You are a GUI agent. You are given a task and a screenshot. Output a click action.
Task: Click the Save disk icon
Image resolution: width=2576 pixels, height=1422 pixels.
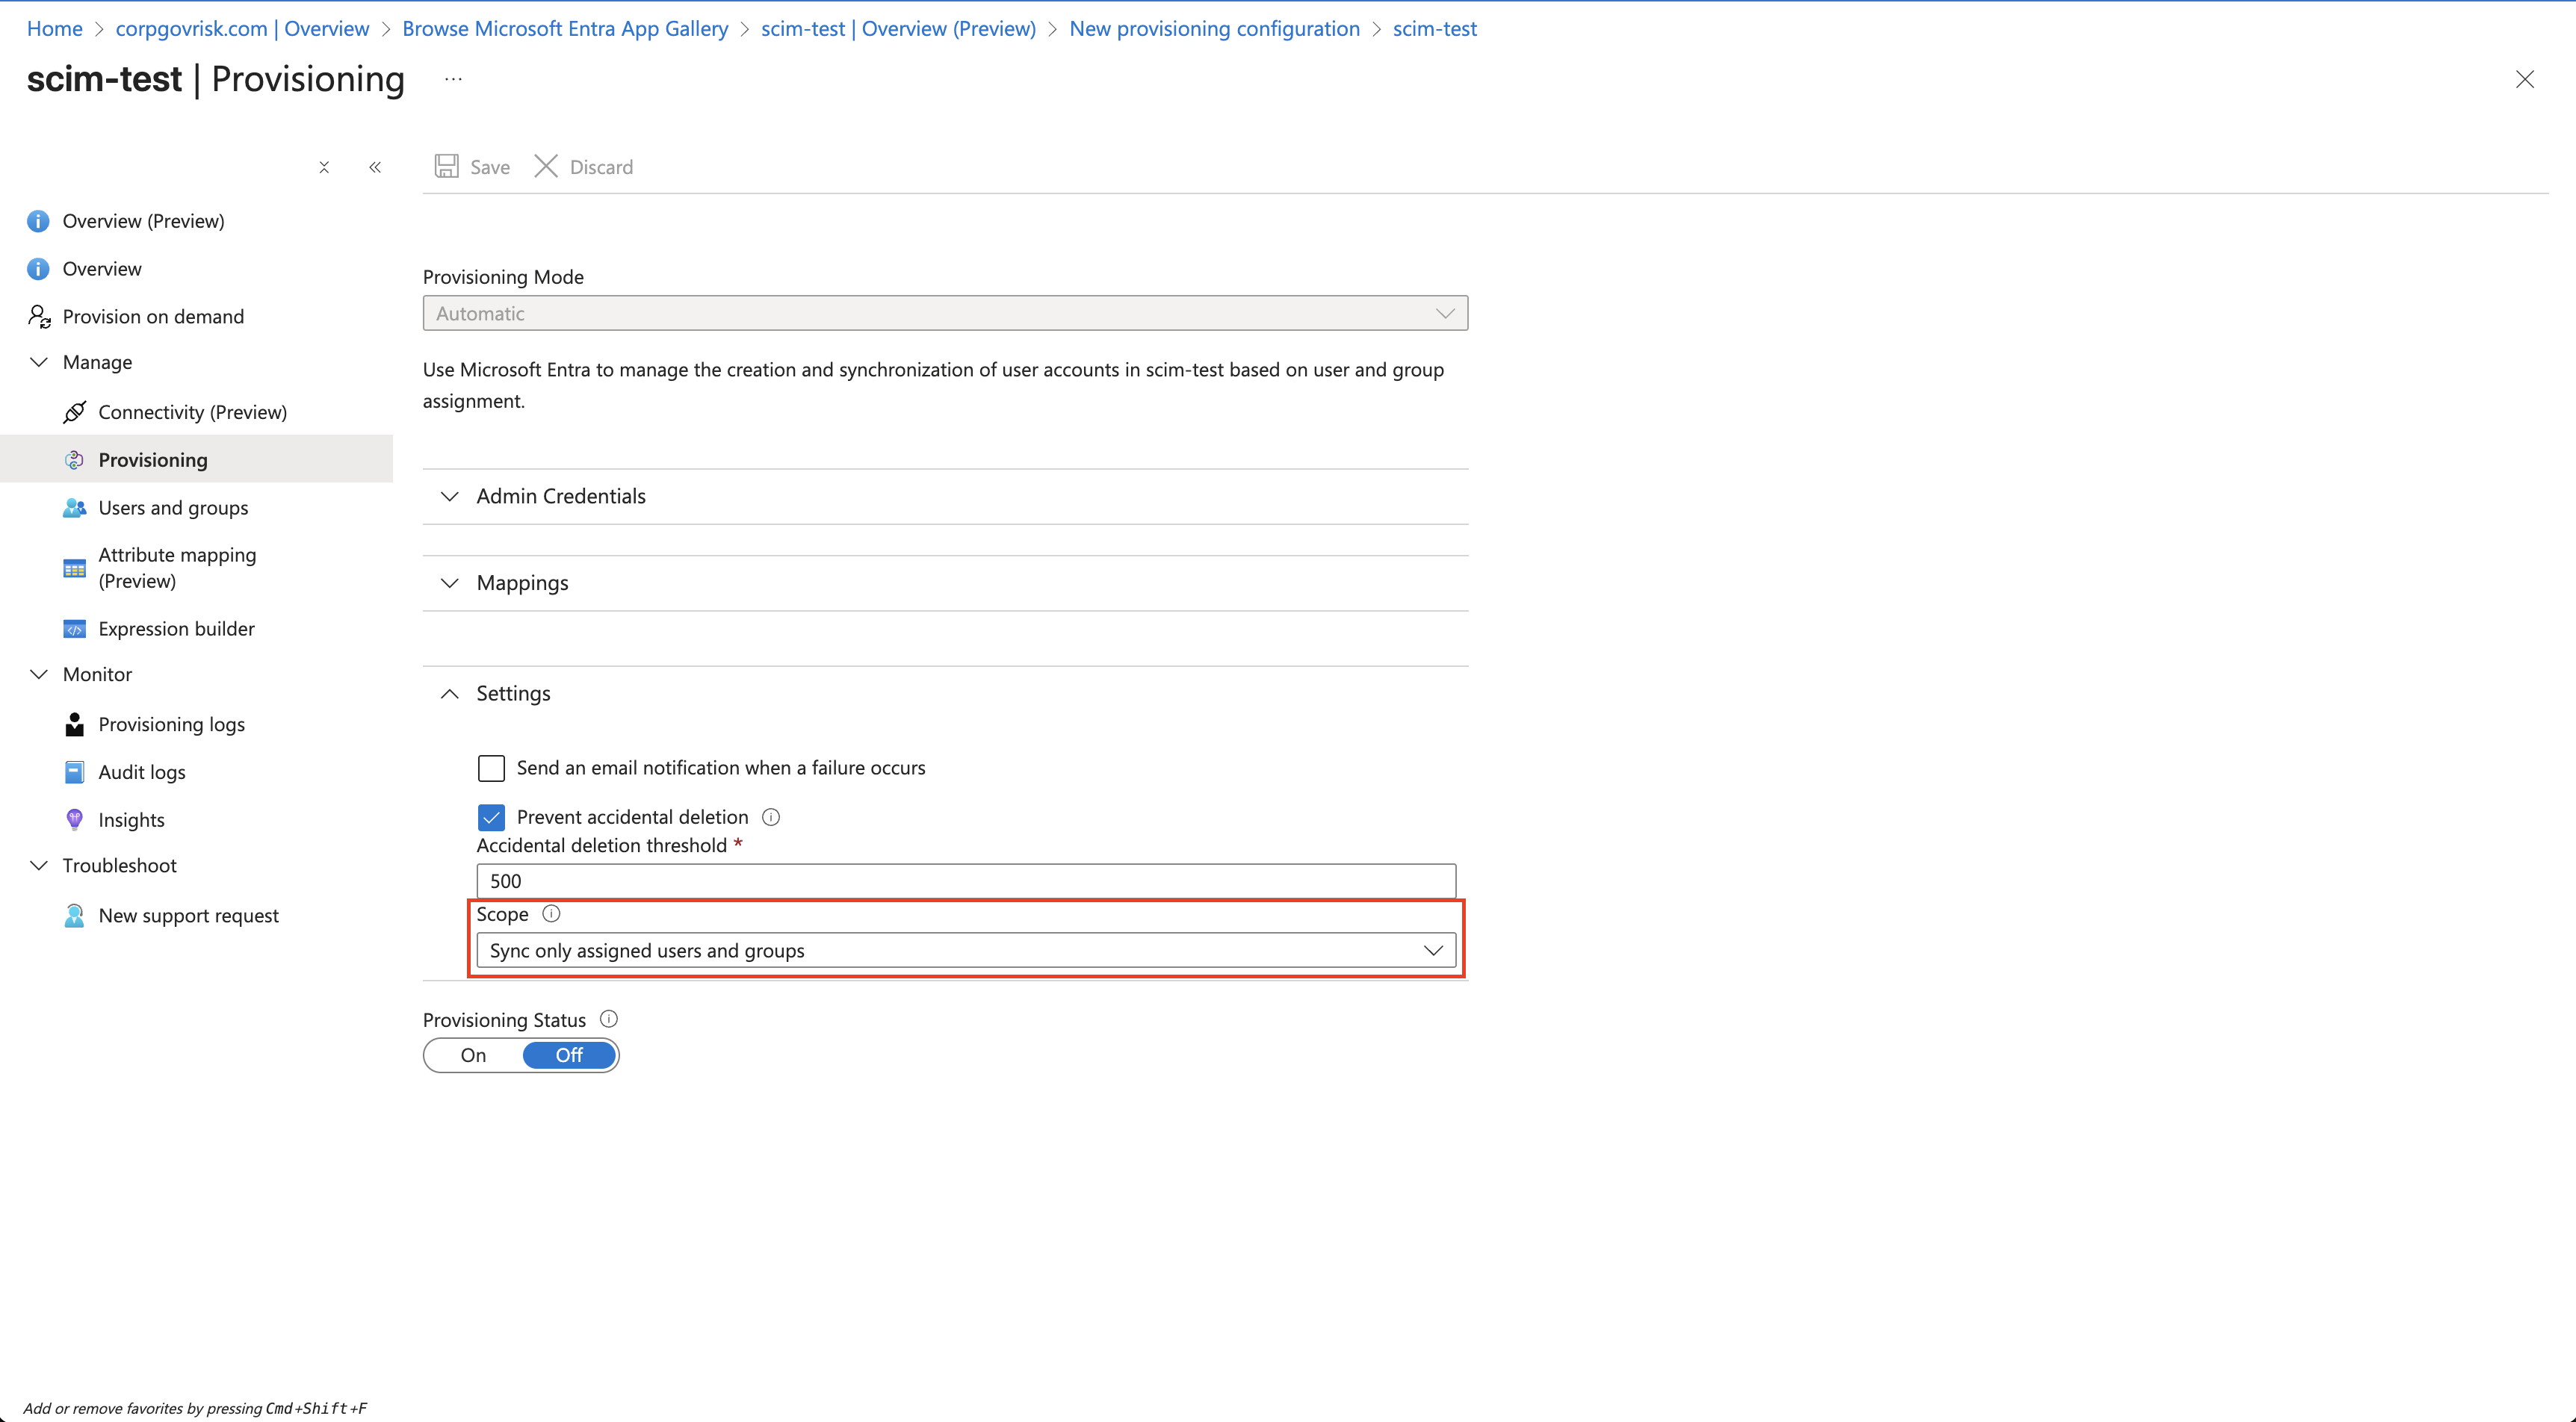coord(446,166)
